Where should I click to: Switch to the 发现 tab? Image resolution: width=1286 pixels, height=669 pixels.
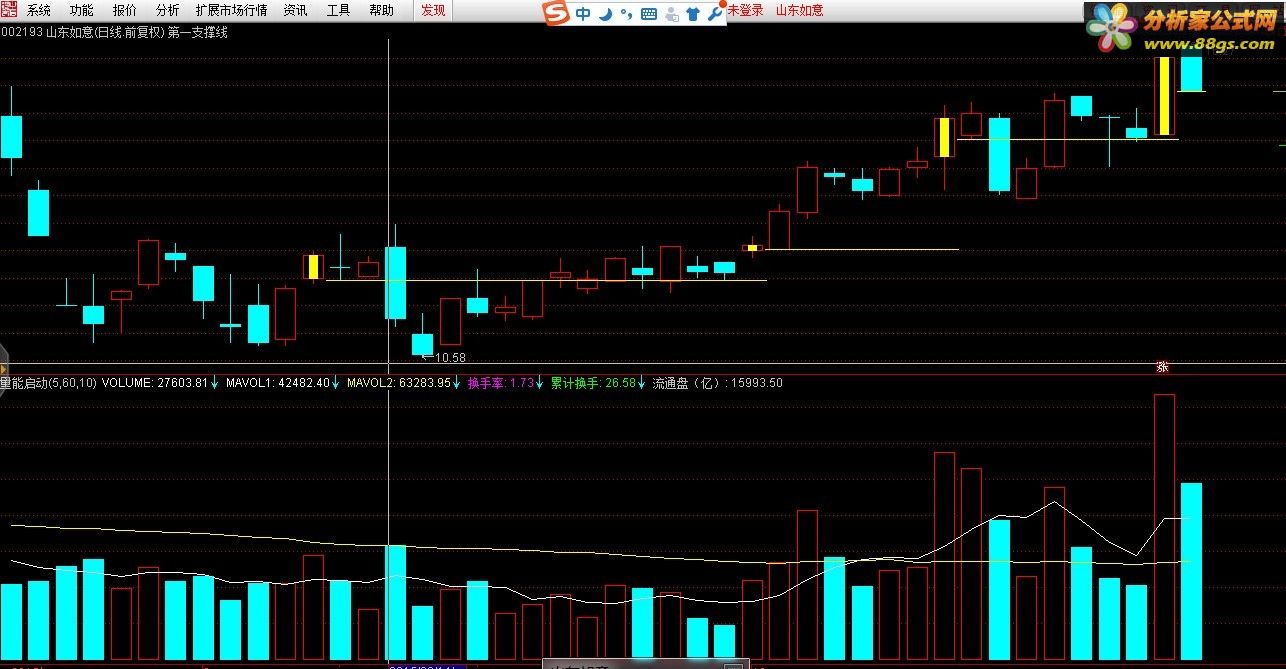click(x=433, y=11)
